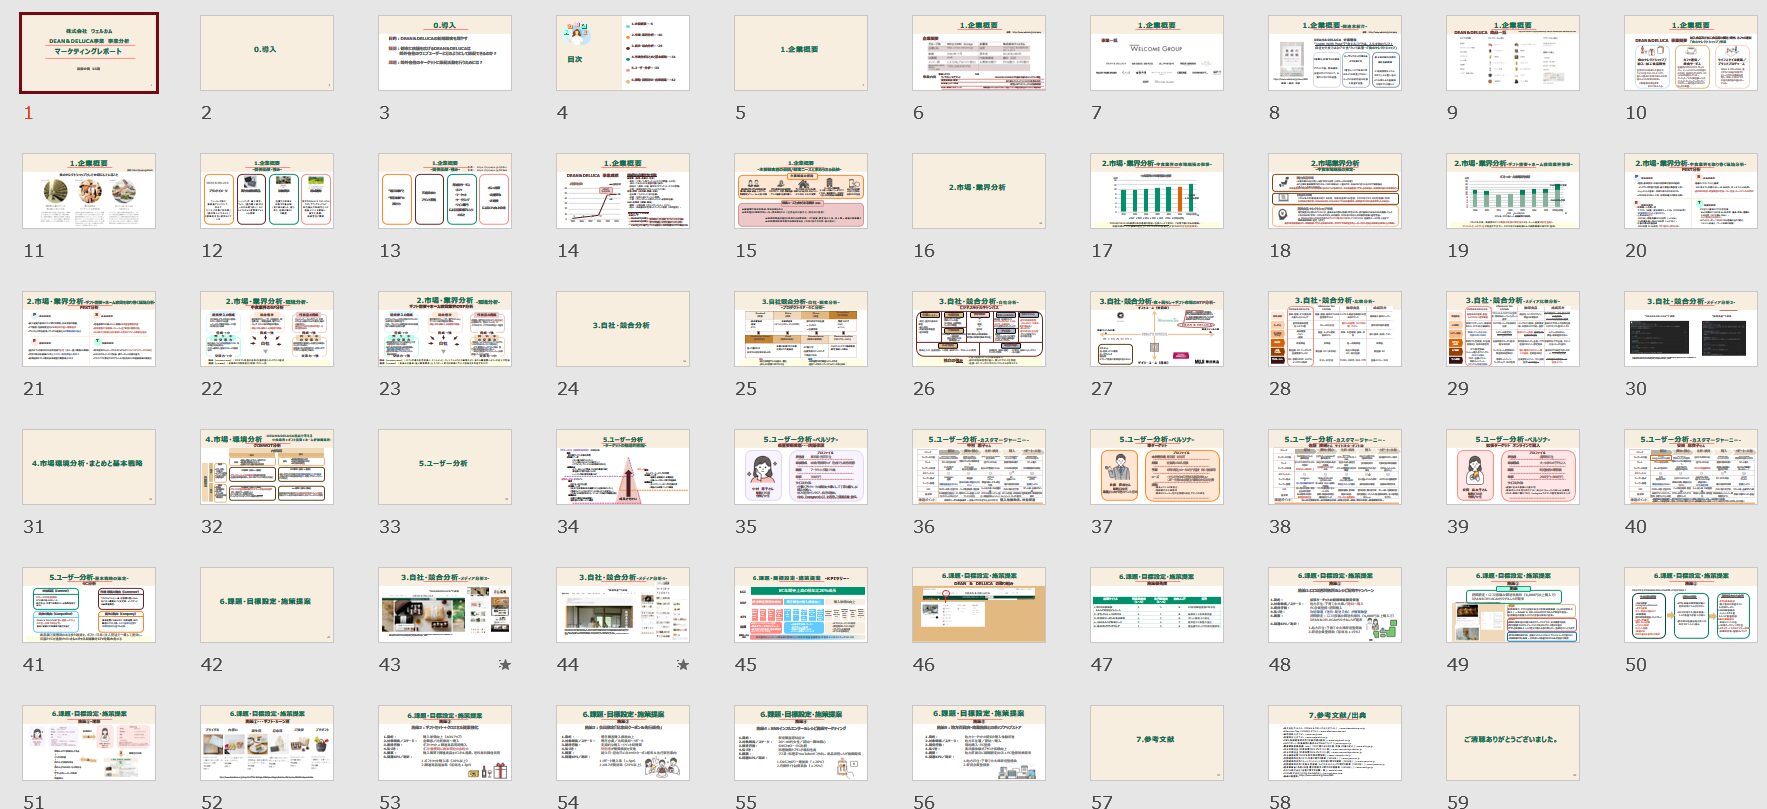Select slide 49 thumbnail
The image size is (1767, 809).
pyautogui.click(x=1513, y=605)
